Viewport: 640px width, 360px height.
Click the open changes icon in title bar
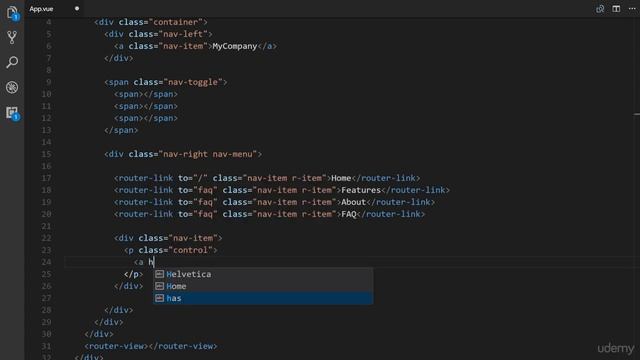(x=600, y=9)
